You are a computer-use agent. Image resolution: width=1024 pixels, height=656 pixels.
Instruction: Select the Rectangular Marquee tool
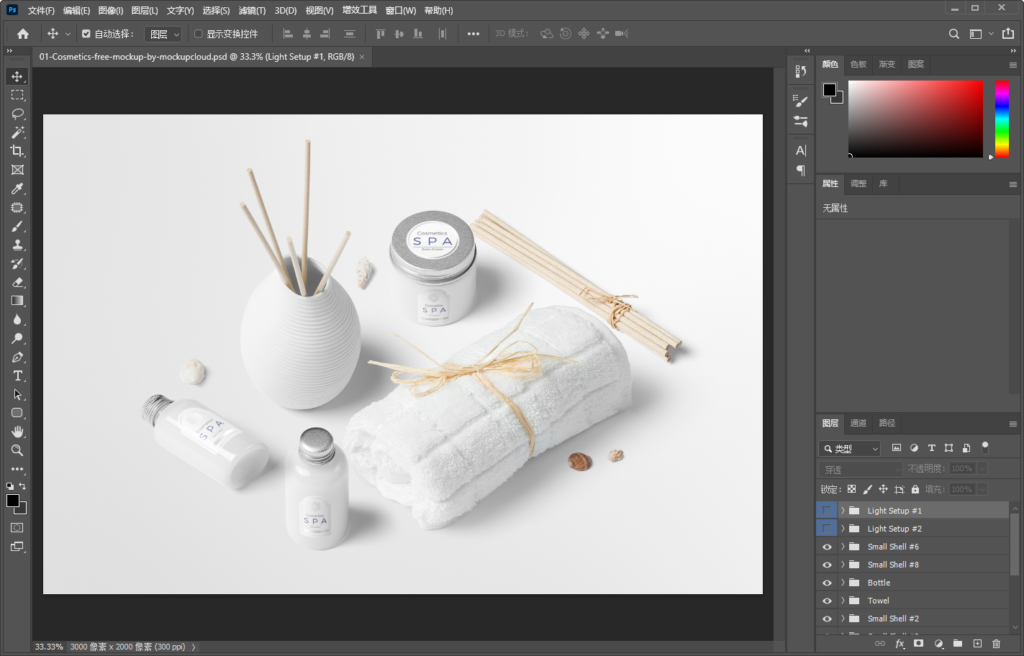click(x=17, y=95)
